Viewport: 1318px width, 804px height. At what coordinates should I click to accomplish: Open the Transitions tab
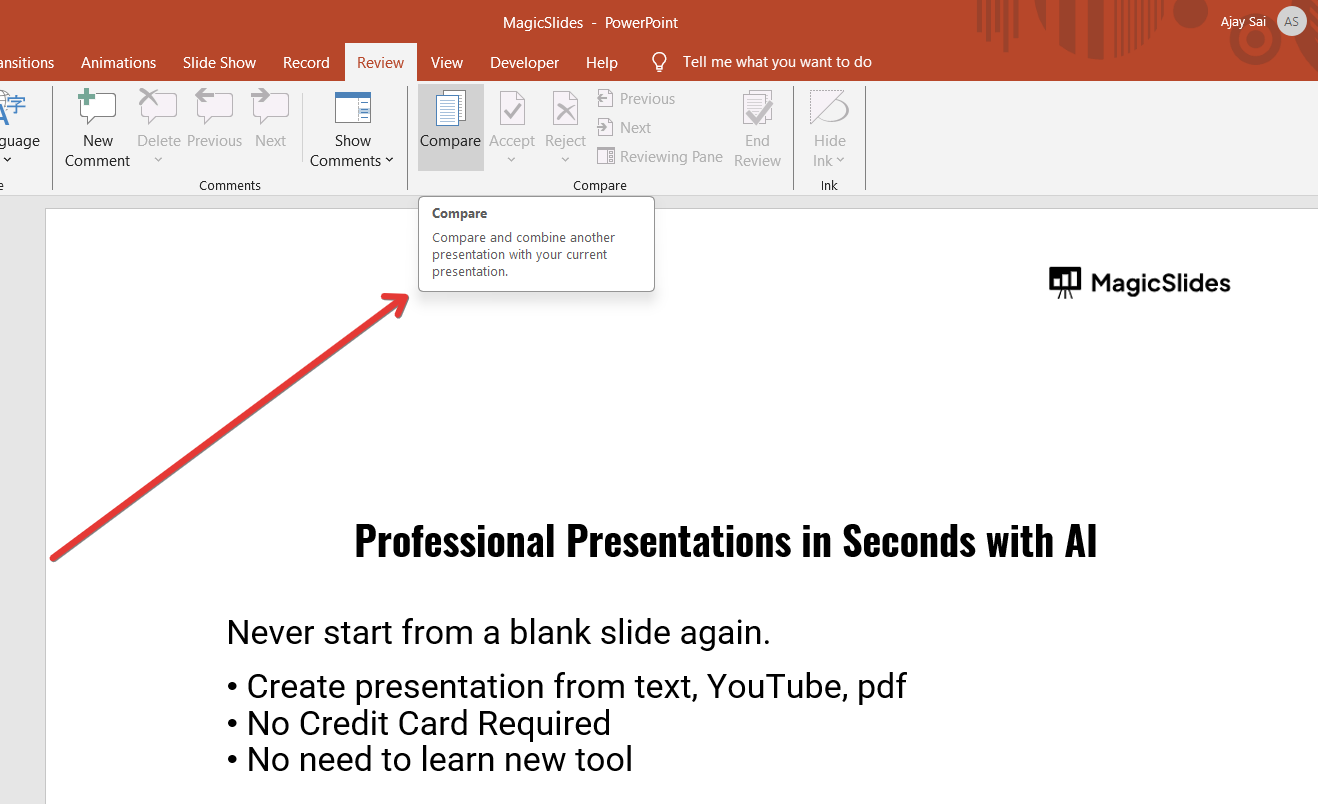(28, 62)
